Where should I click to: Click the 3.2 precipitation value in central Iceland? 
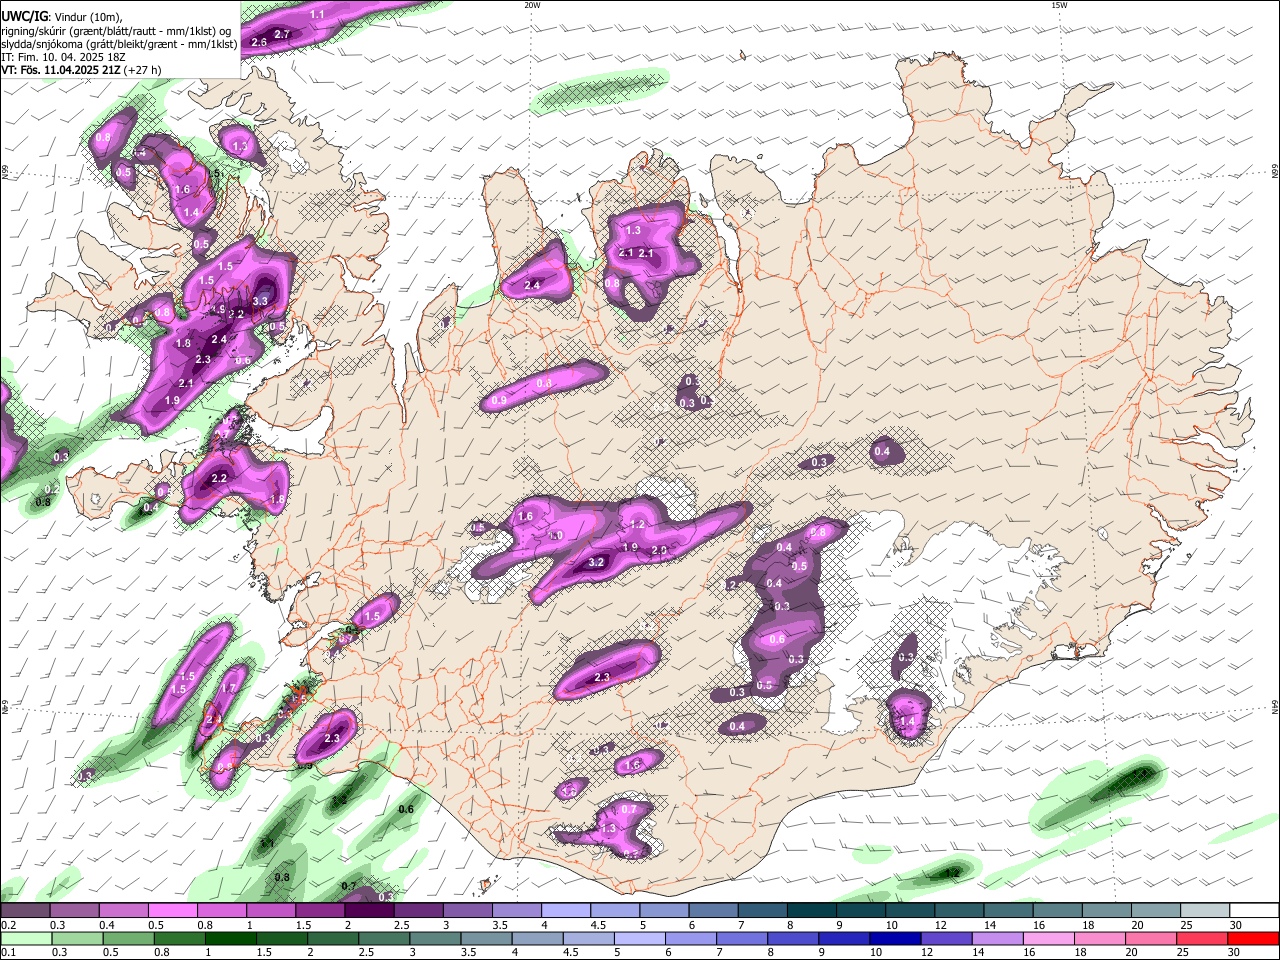pyautogui.click(x=596, y=562)
